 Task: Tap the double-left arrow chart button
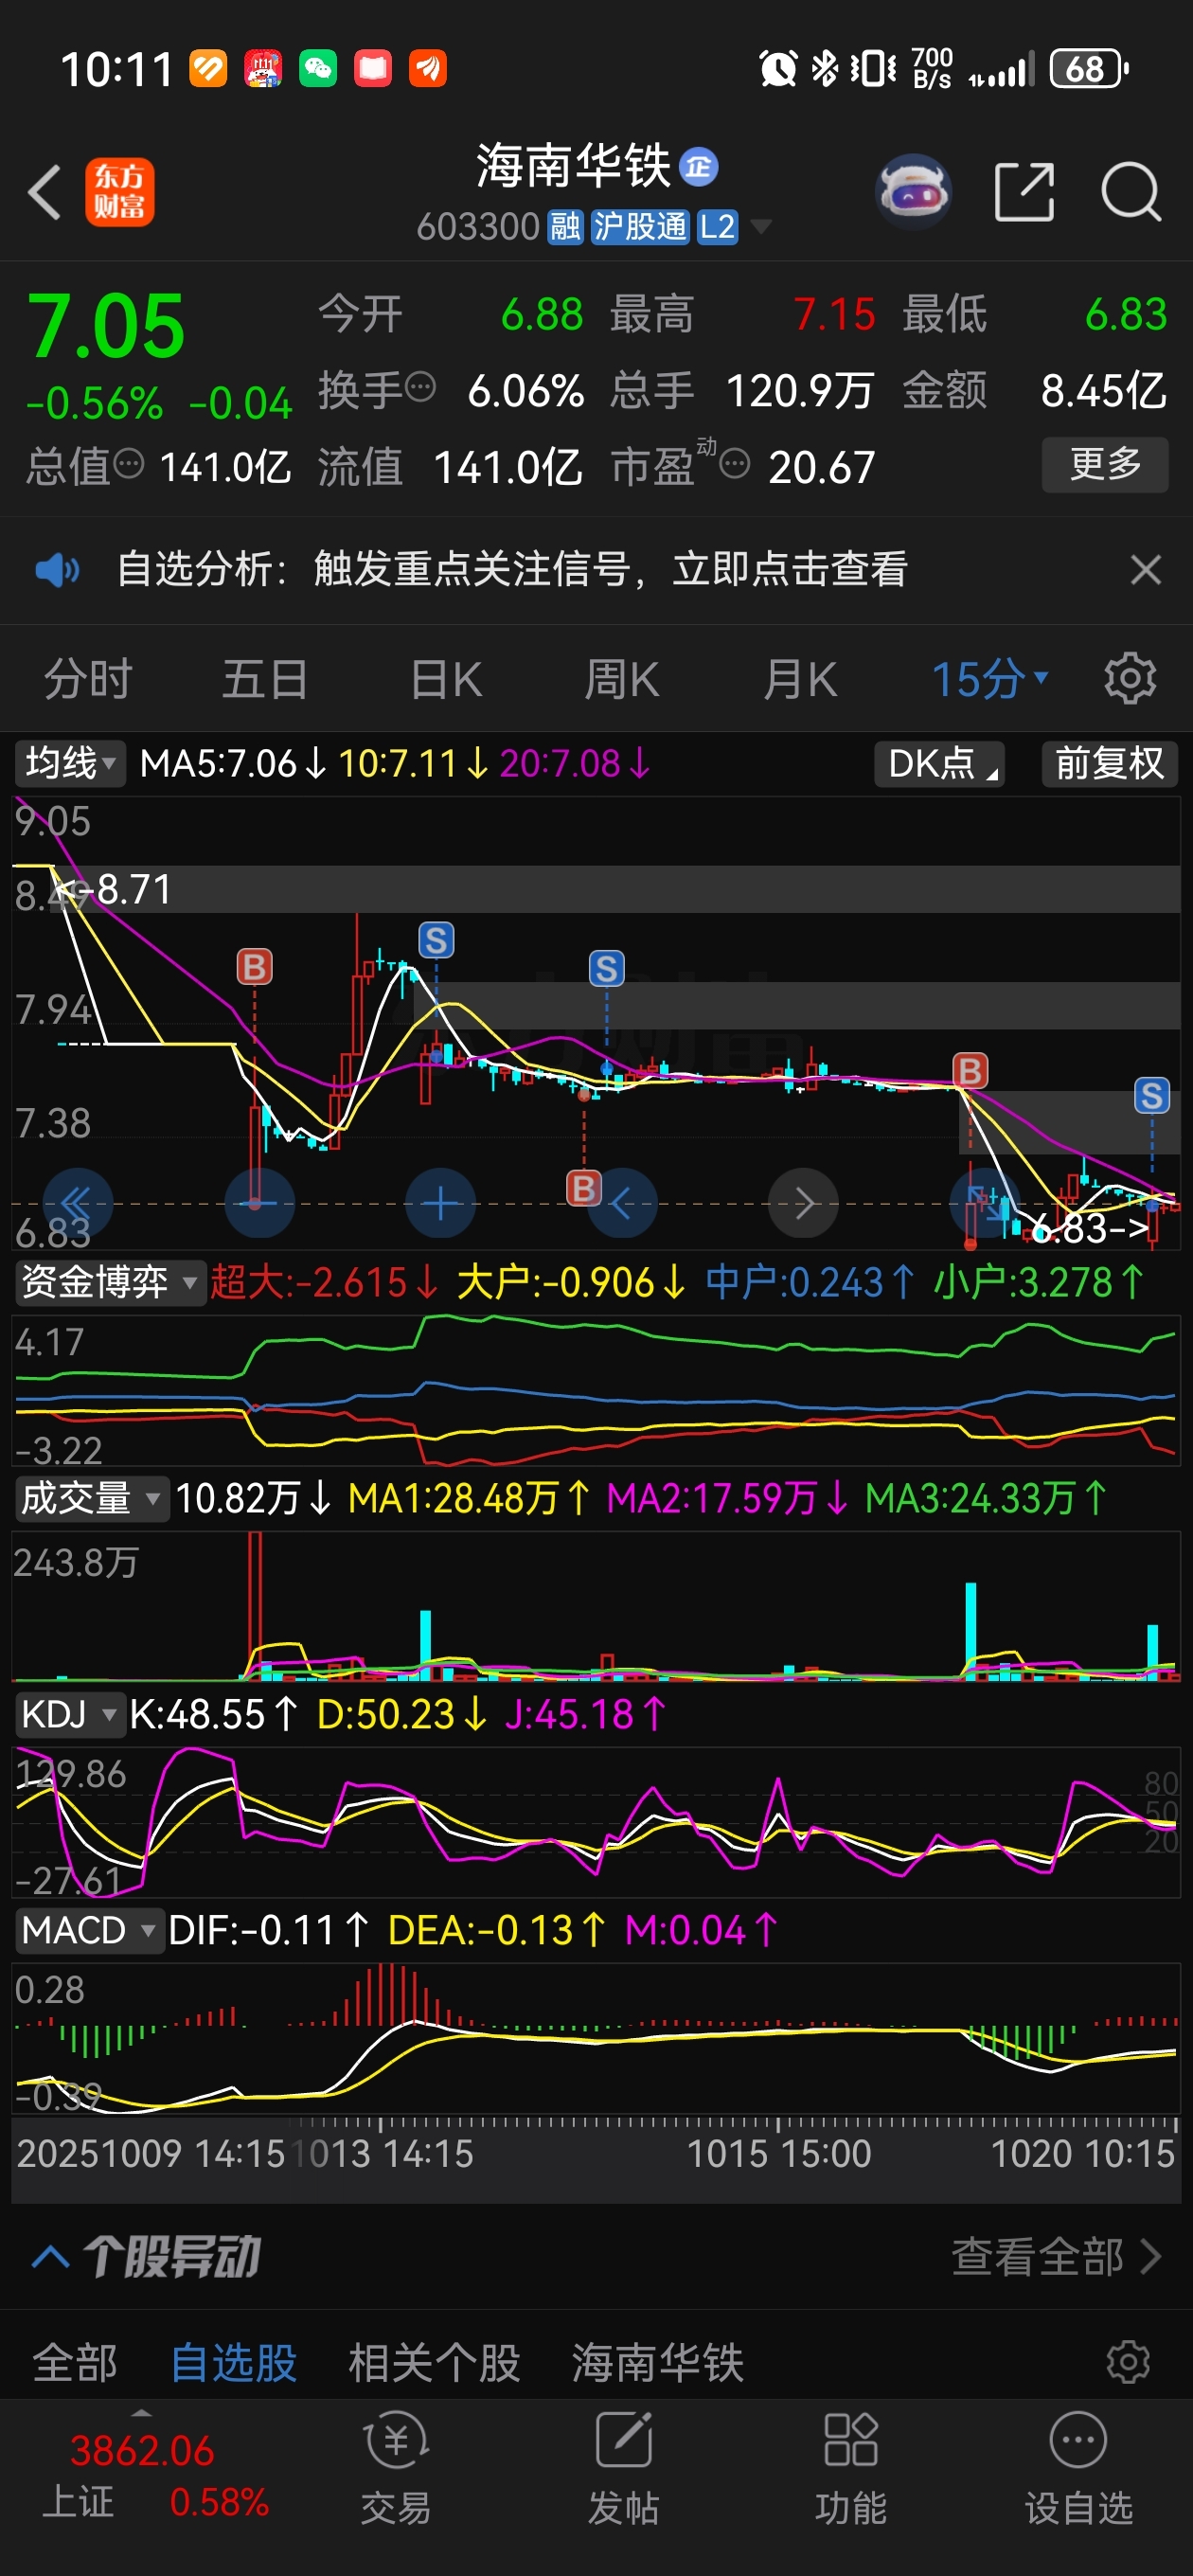77,1203
